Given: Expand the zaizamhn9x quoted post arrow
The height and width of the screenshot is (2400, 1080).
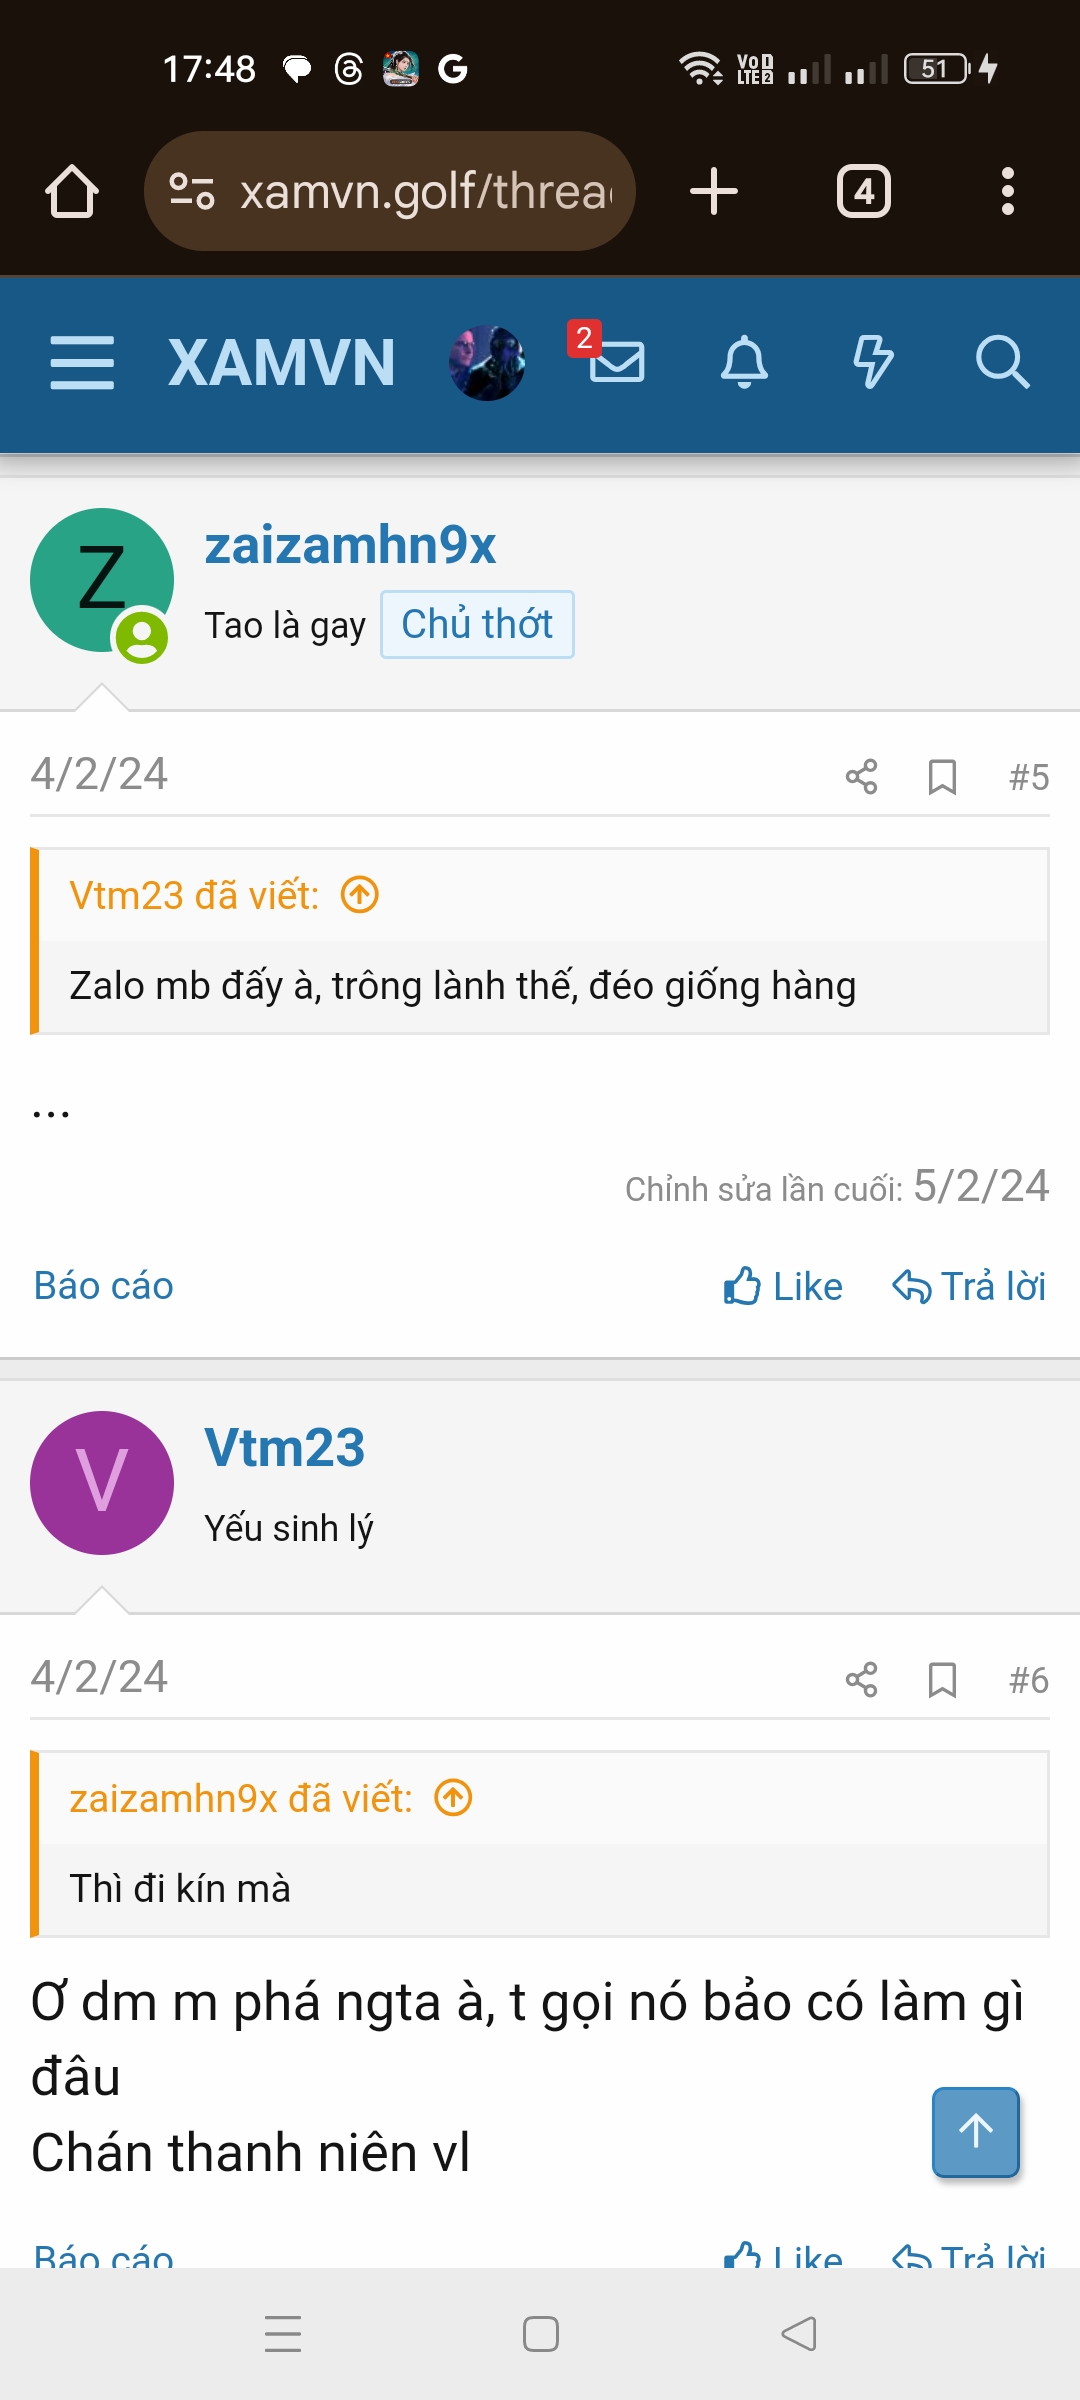Looking at the screenshot, I should 453,1798.
